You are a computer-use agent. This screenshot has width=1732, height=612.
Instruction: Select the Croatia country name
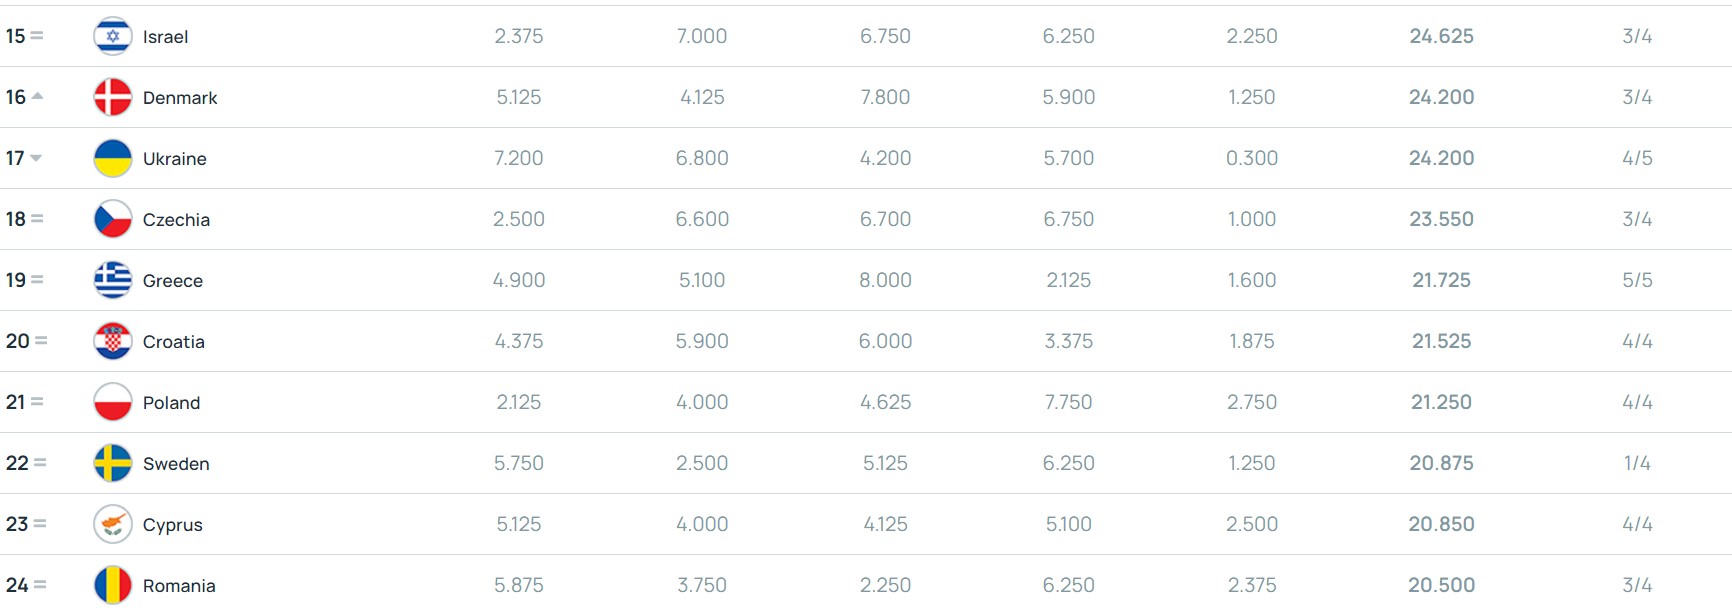(174, 342)
